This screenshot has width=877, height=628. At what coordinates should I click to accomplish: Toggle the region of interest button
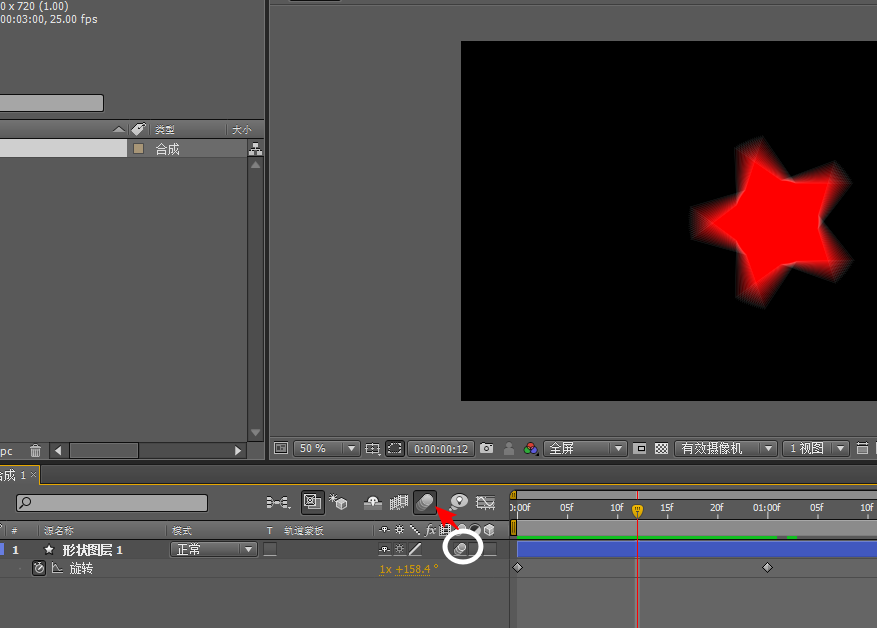point(395,449)
